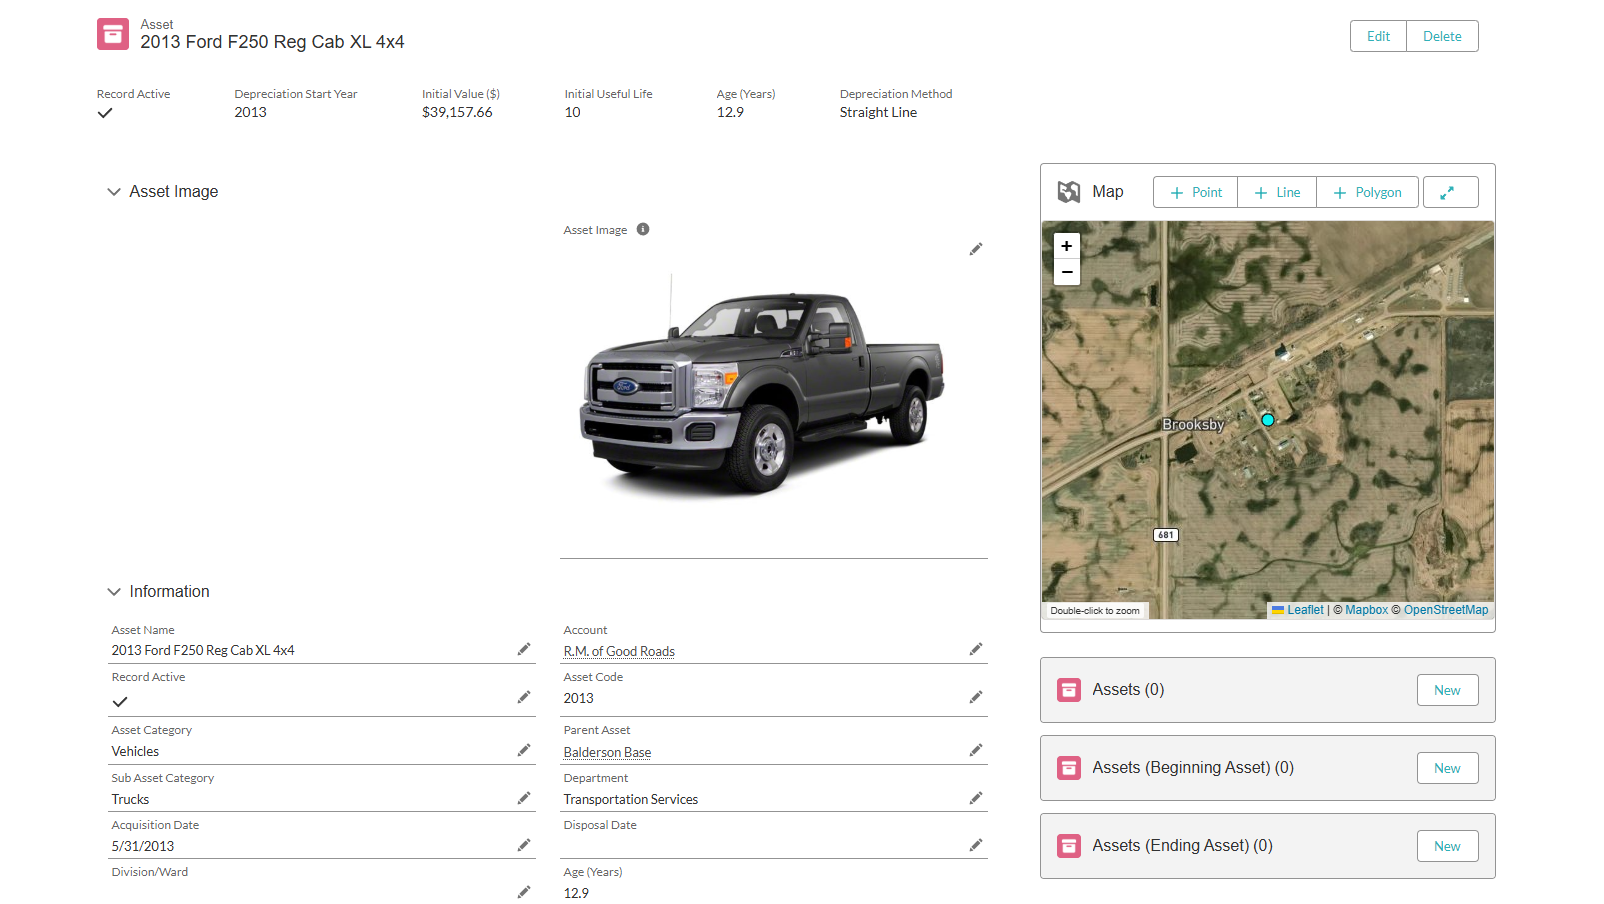Viewport: 1604px width, 904px height.
Task: Zoom in on the map
Action: 1067,246
